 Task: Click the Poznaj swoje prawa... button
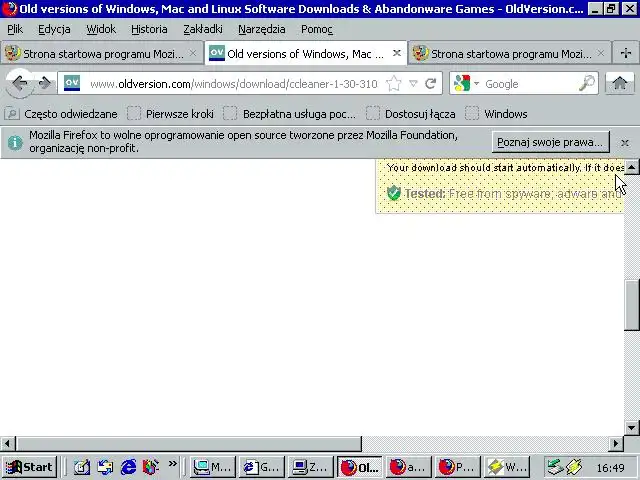point(550,142)
